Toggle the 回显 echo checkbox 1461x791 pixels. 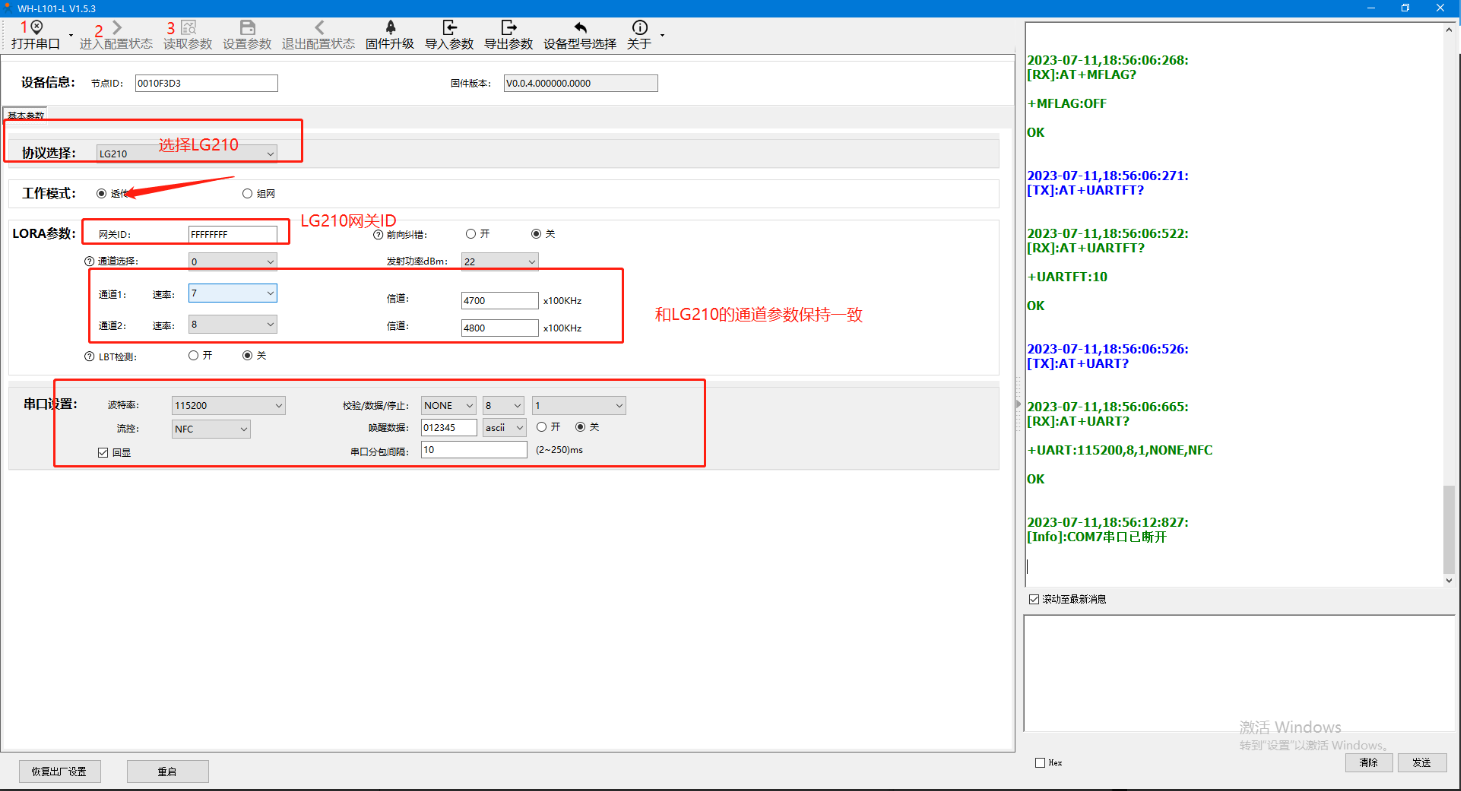coord(103,452)
